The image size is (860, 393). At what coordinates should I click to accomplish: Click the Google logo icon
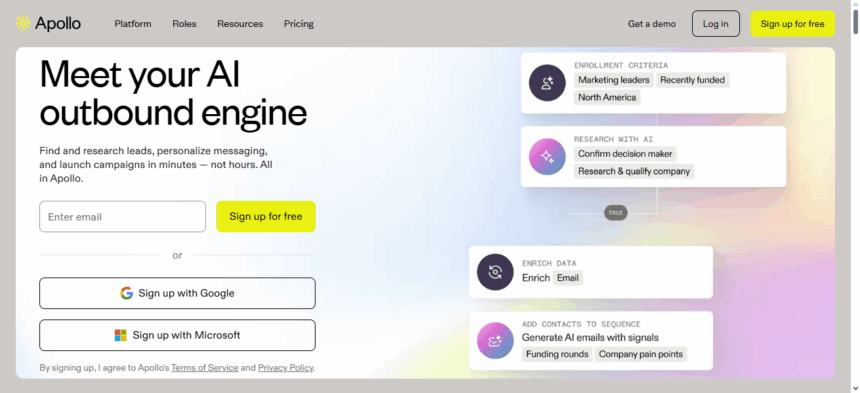(127, 293)
